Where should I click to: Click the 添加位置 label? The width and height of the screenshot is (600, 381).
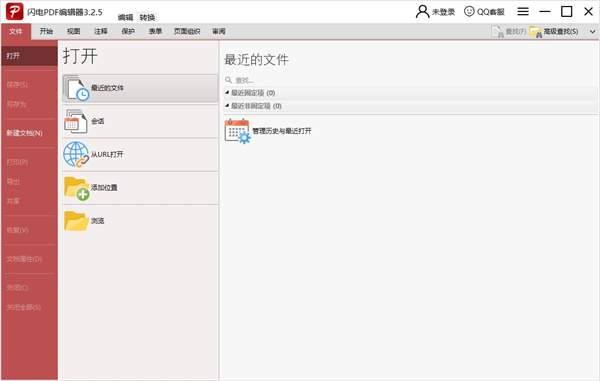pos(104,188)
